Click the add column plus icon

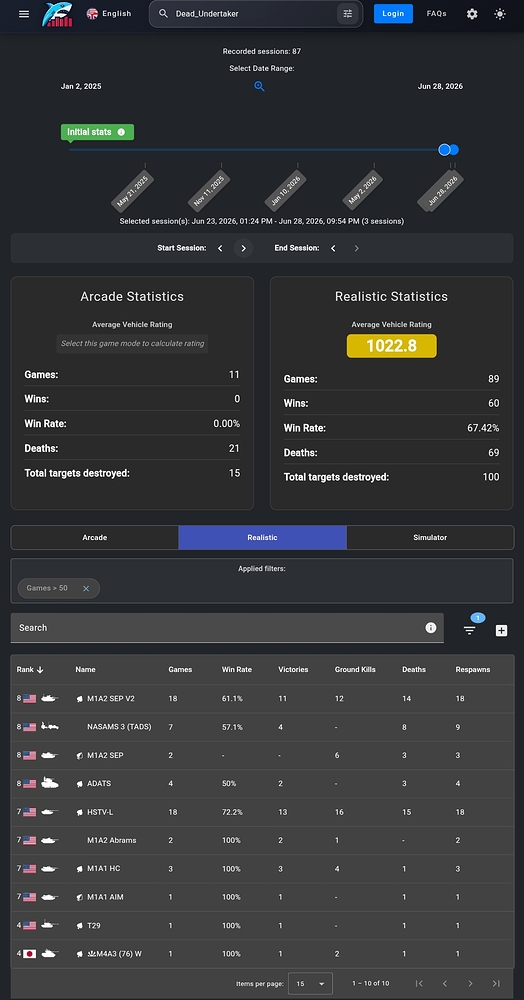[502, 630]
